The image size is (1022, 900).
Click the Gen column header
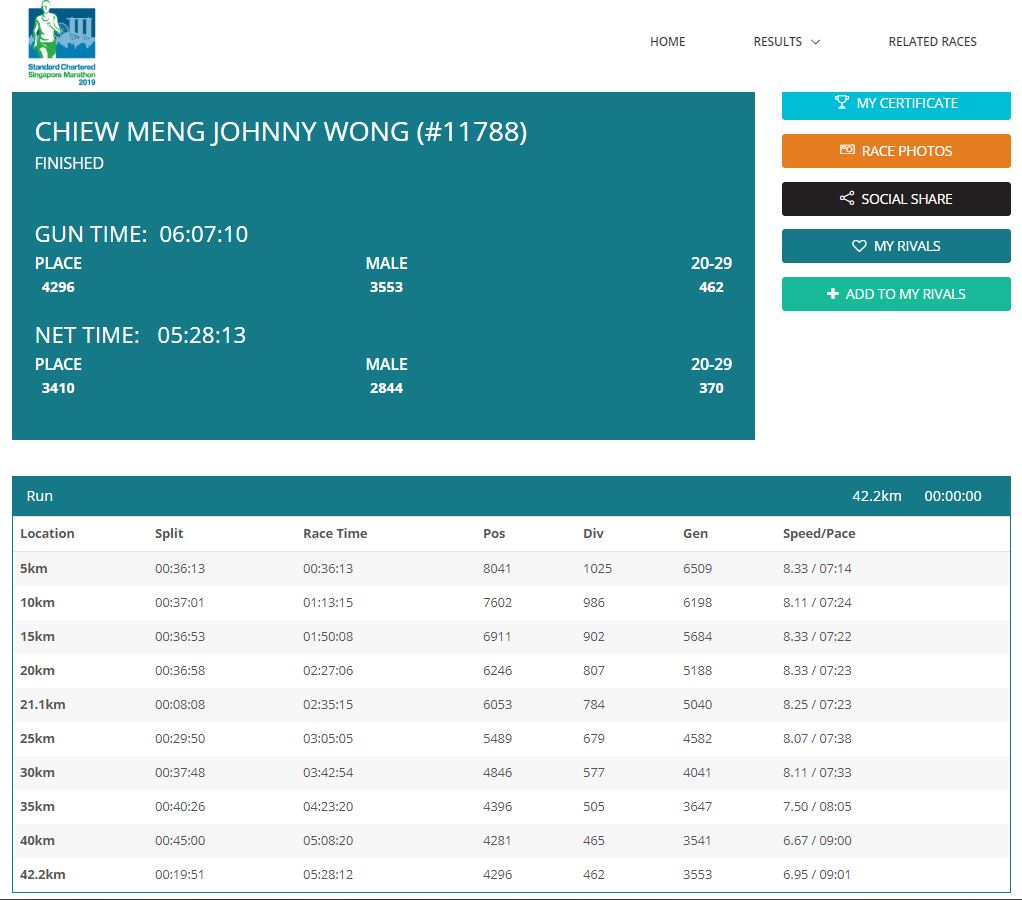(695, 533)
